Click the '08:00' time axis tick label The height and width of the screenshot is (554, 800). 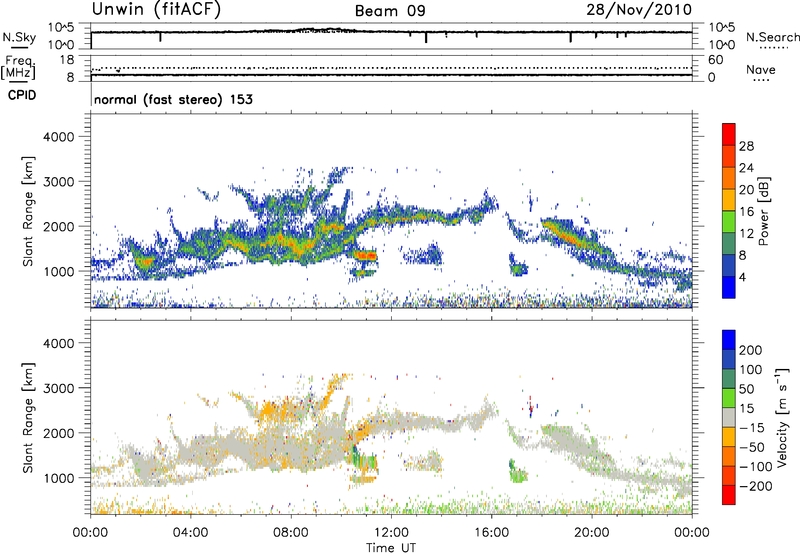click(x=291, y=533)
